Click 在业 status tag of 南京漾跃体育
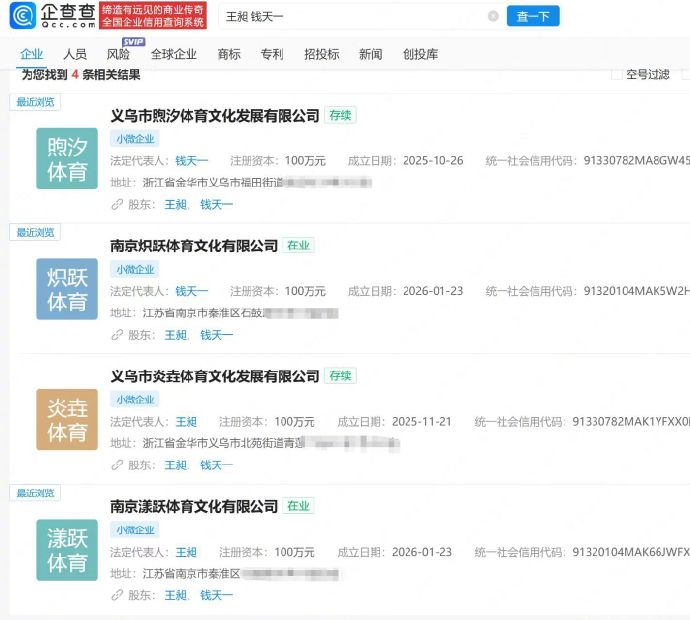 click(x=298, y=506)
